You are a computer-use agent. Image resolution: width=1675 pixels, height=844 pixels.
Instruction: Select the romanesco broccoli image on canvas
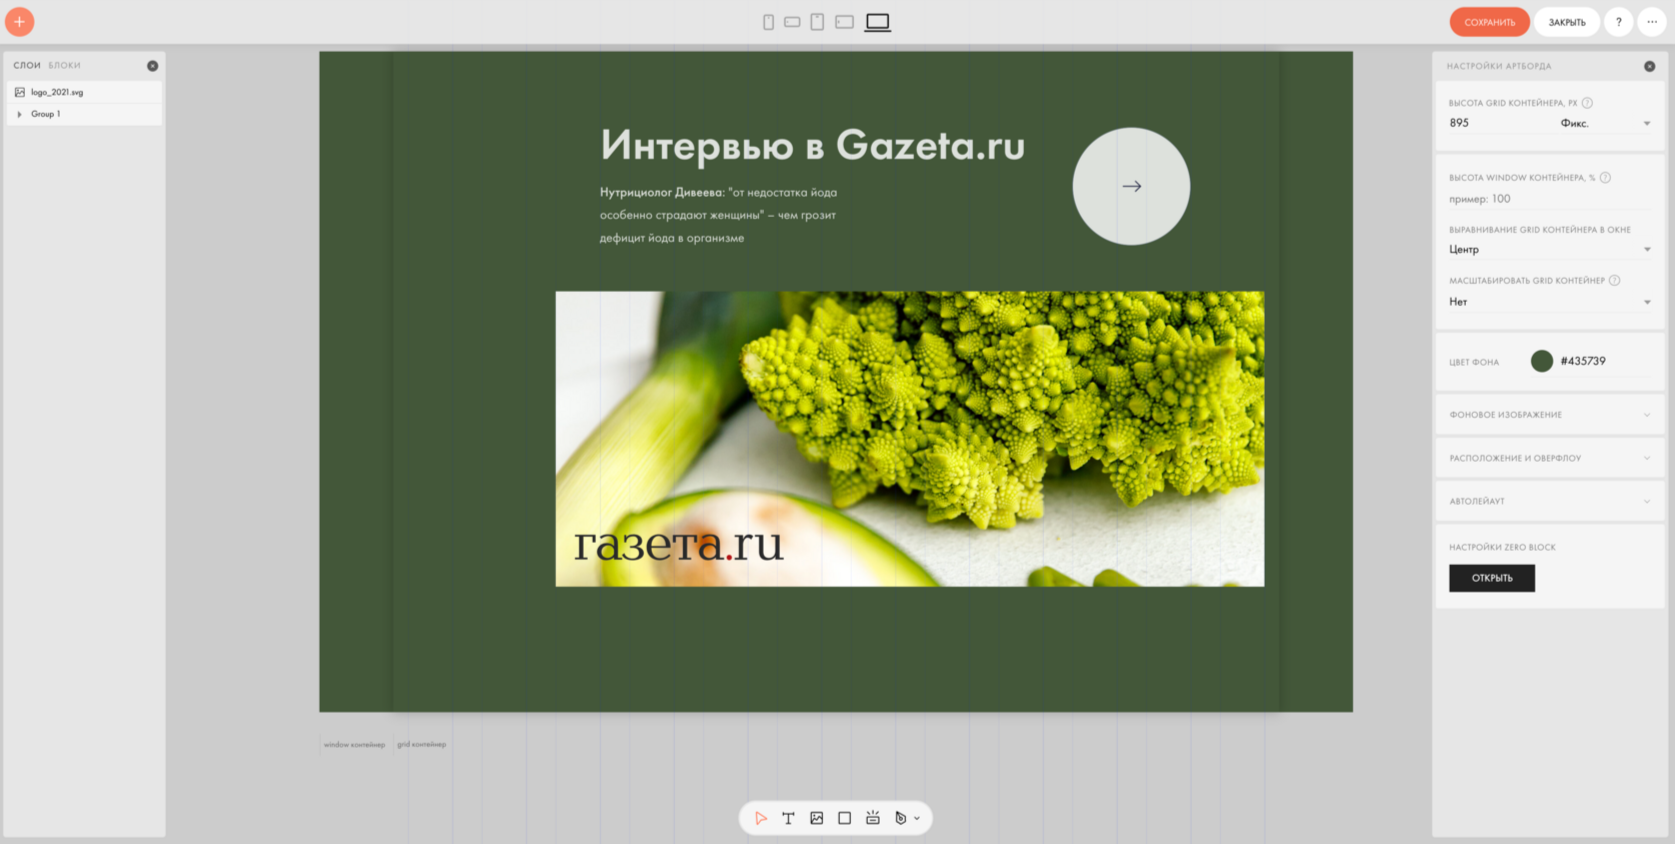pyautogui.click(x=910, y=439)
